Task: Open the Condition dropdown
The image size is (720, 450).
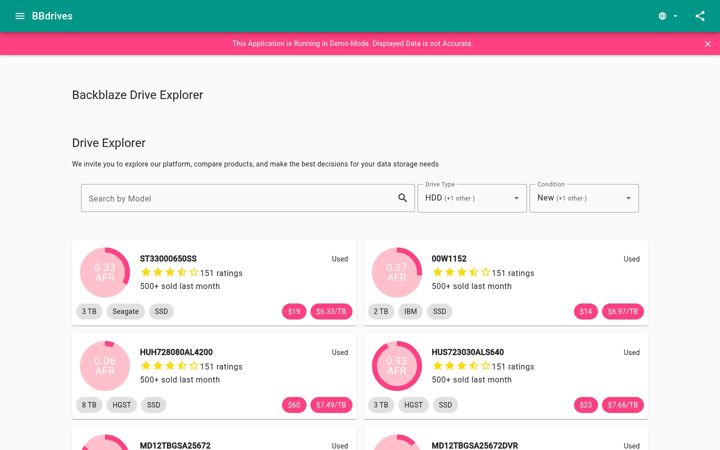Action: pyautogui.click(x=584, y=198)
